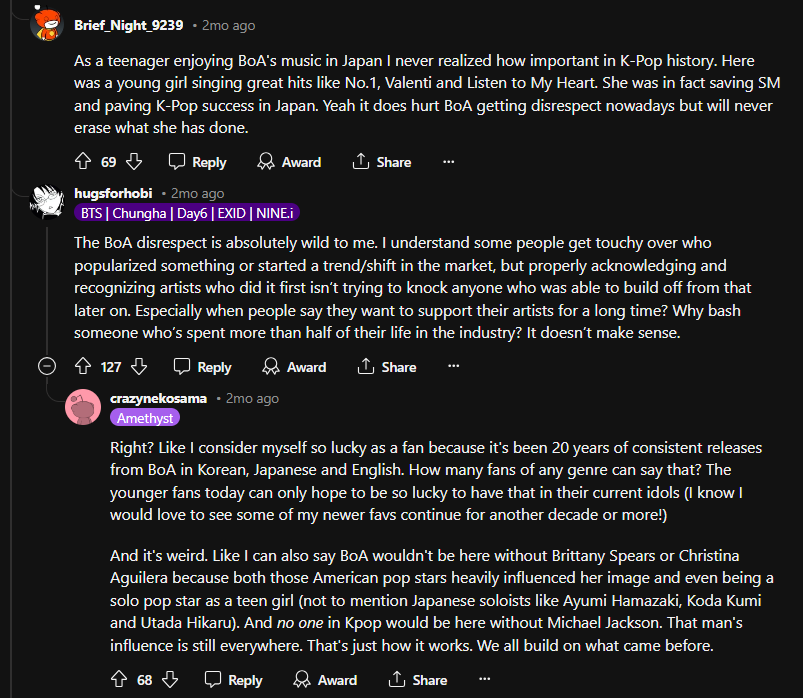Reply to hugsforhobi's comment
This screenshot has height=698, width=803.
tap(202, 366)
